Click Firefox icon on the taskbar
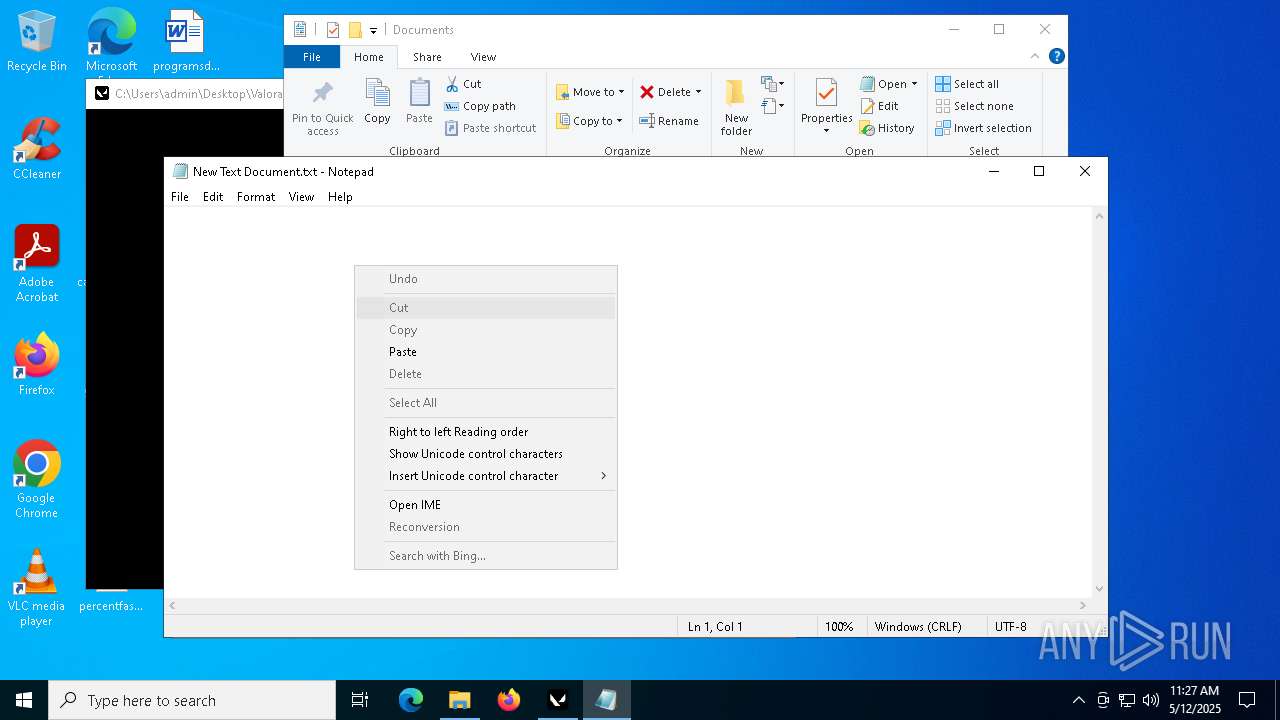The height and width of the screenshot is (720, 1280). 509,700
